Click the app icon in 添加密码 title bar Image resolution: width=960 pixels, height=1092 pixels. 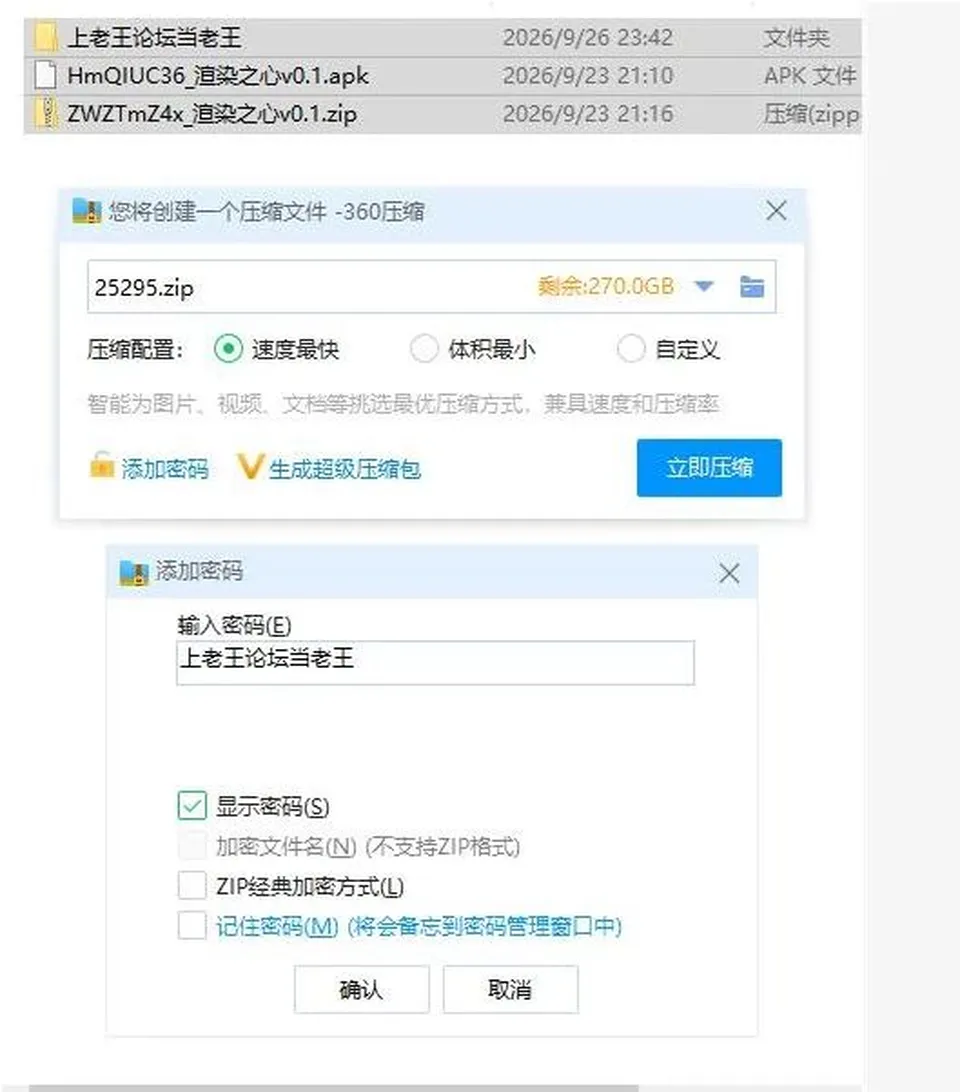click(x=134, y=572)
